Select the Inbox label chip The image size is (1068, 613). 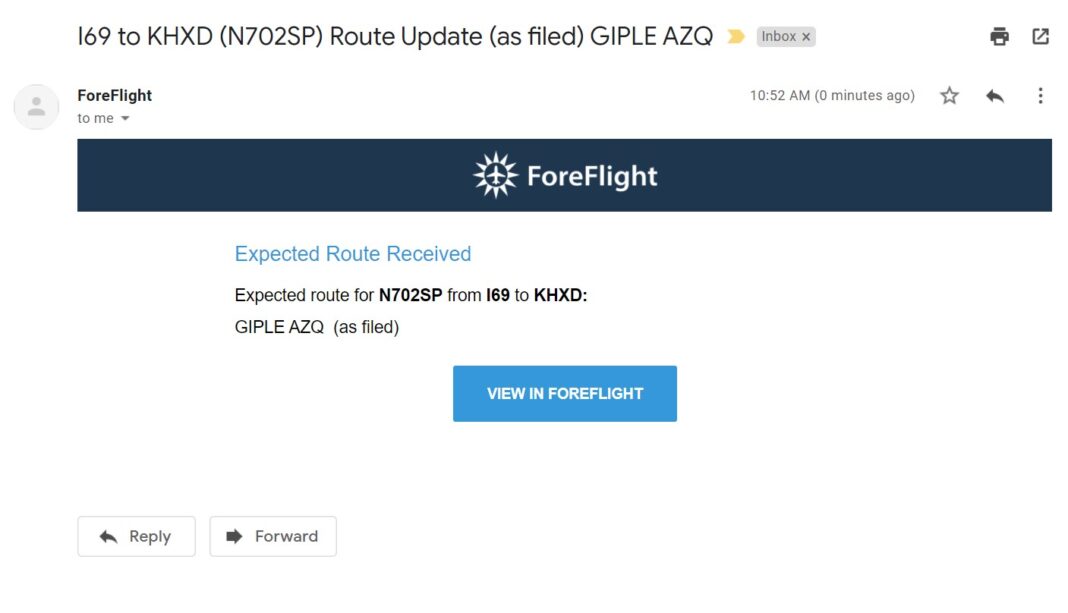tap(778, 36)
